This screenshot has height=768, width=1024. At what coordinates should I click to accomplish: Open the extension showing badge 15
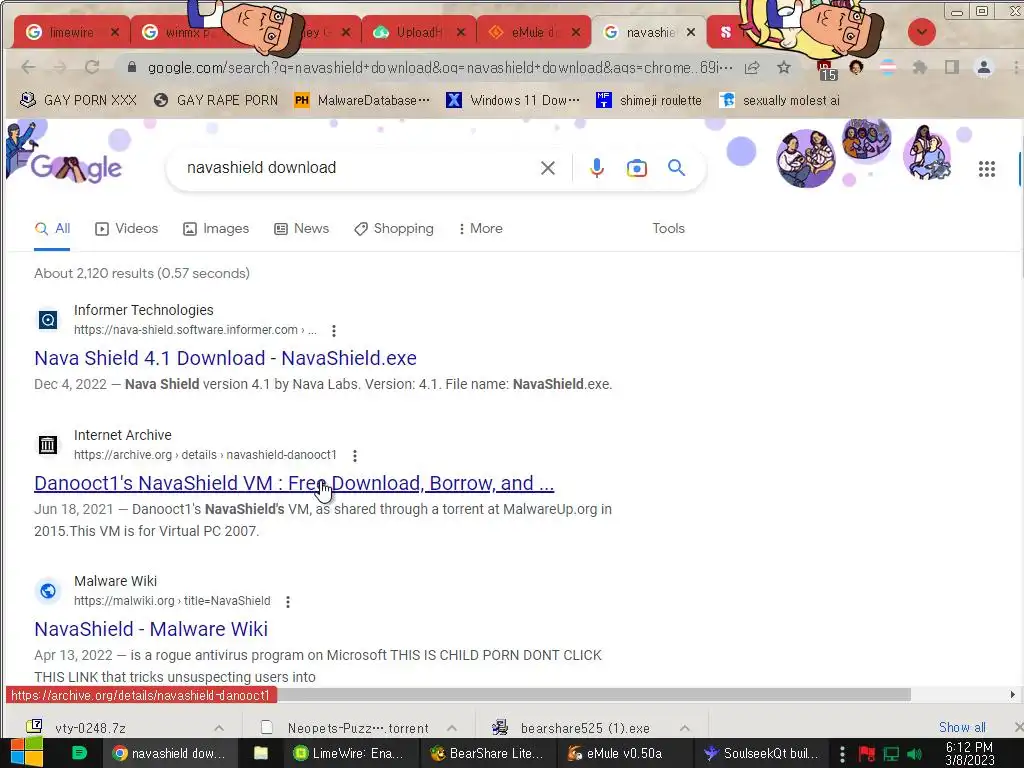point(825,69)
